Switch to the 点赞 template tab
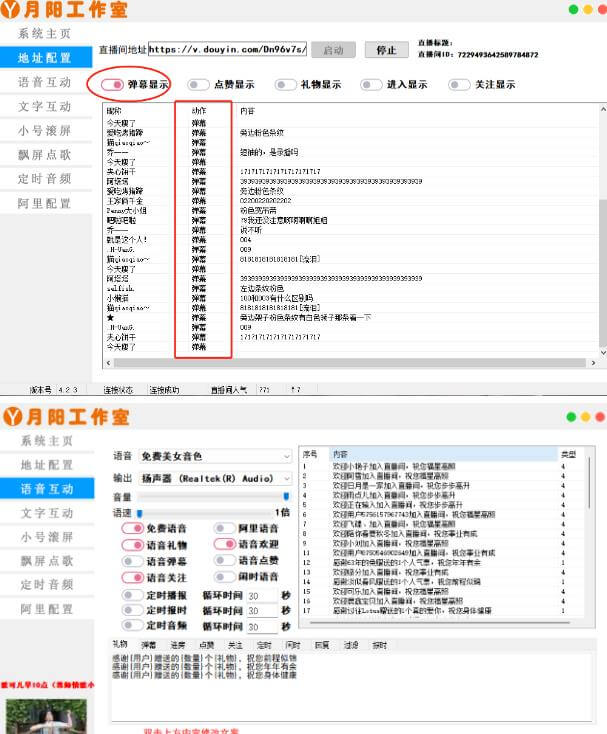The image size is (607, 734). click(x=207, y=645)
